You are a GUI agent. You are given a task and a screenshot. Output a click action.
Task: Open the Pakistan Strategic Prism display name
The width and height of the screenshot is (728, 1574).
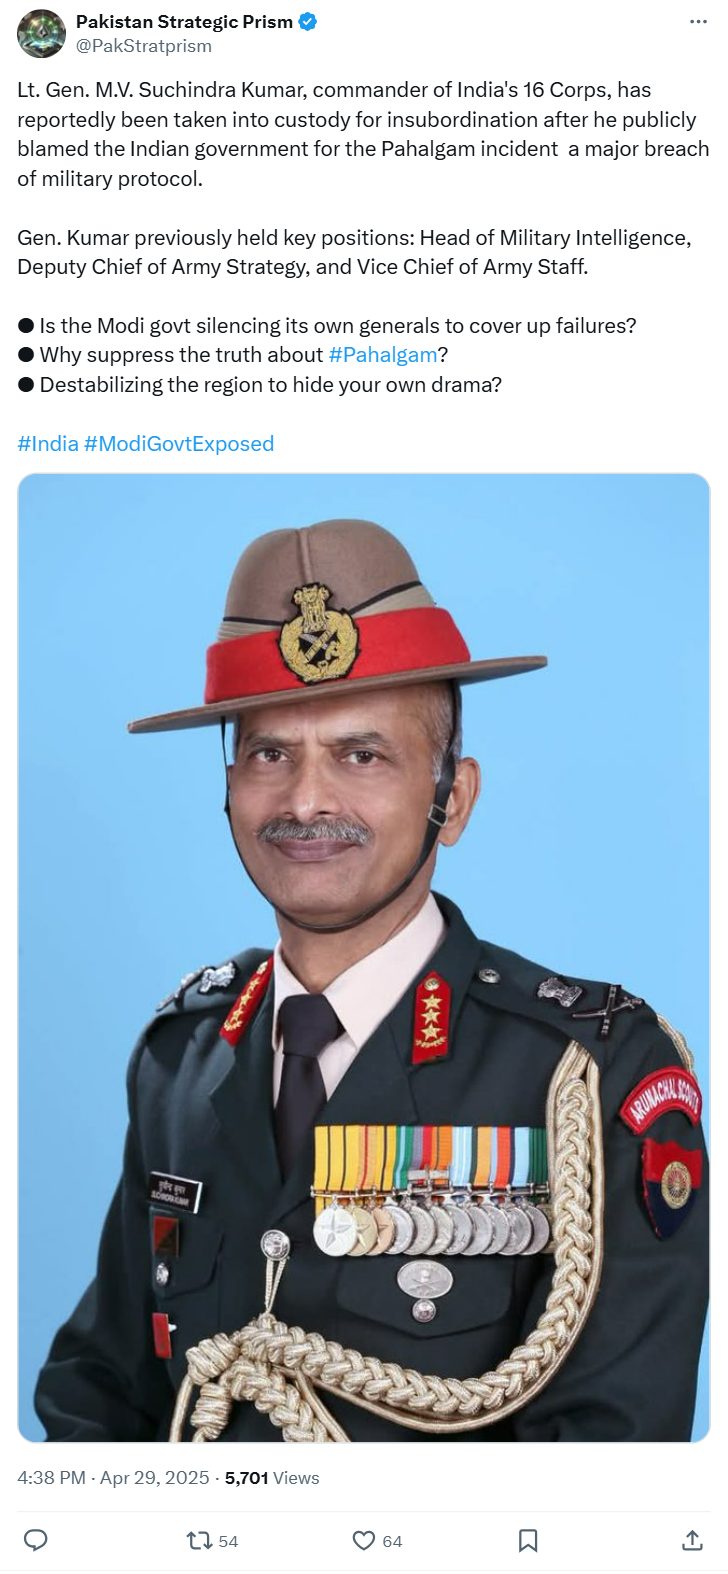184,22
